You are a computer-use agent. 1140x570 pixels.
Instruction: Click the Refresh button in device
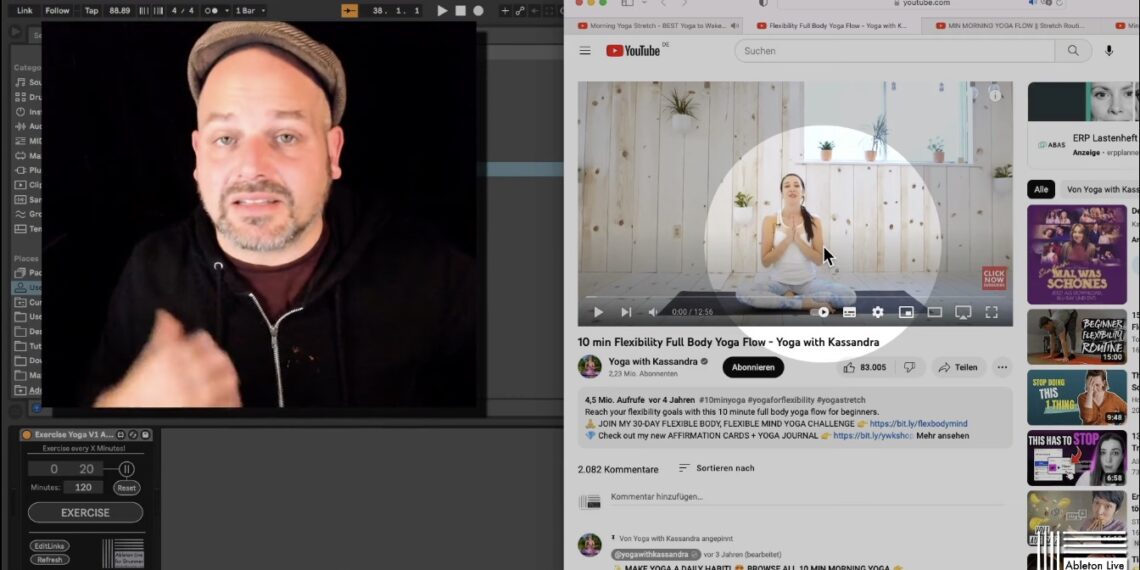[x=49, y=560]
